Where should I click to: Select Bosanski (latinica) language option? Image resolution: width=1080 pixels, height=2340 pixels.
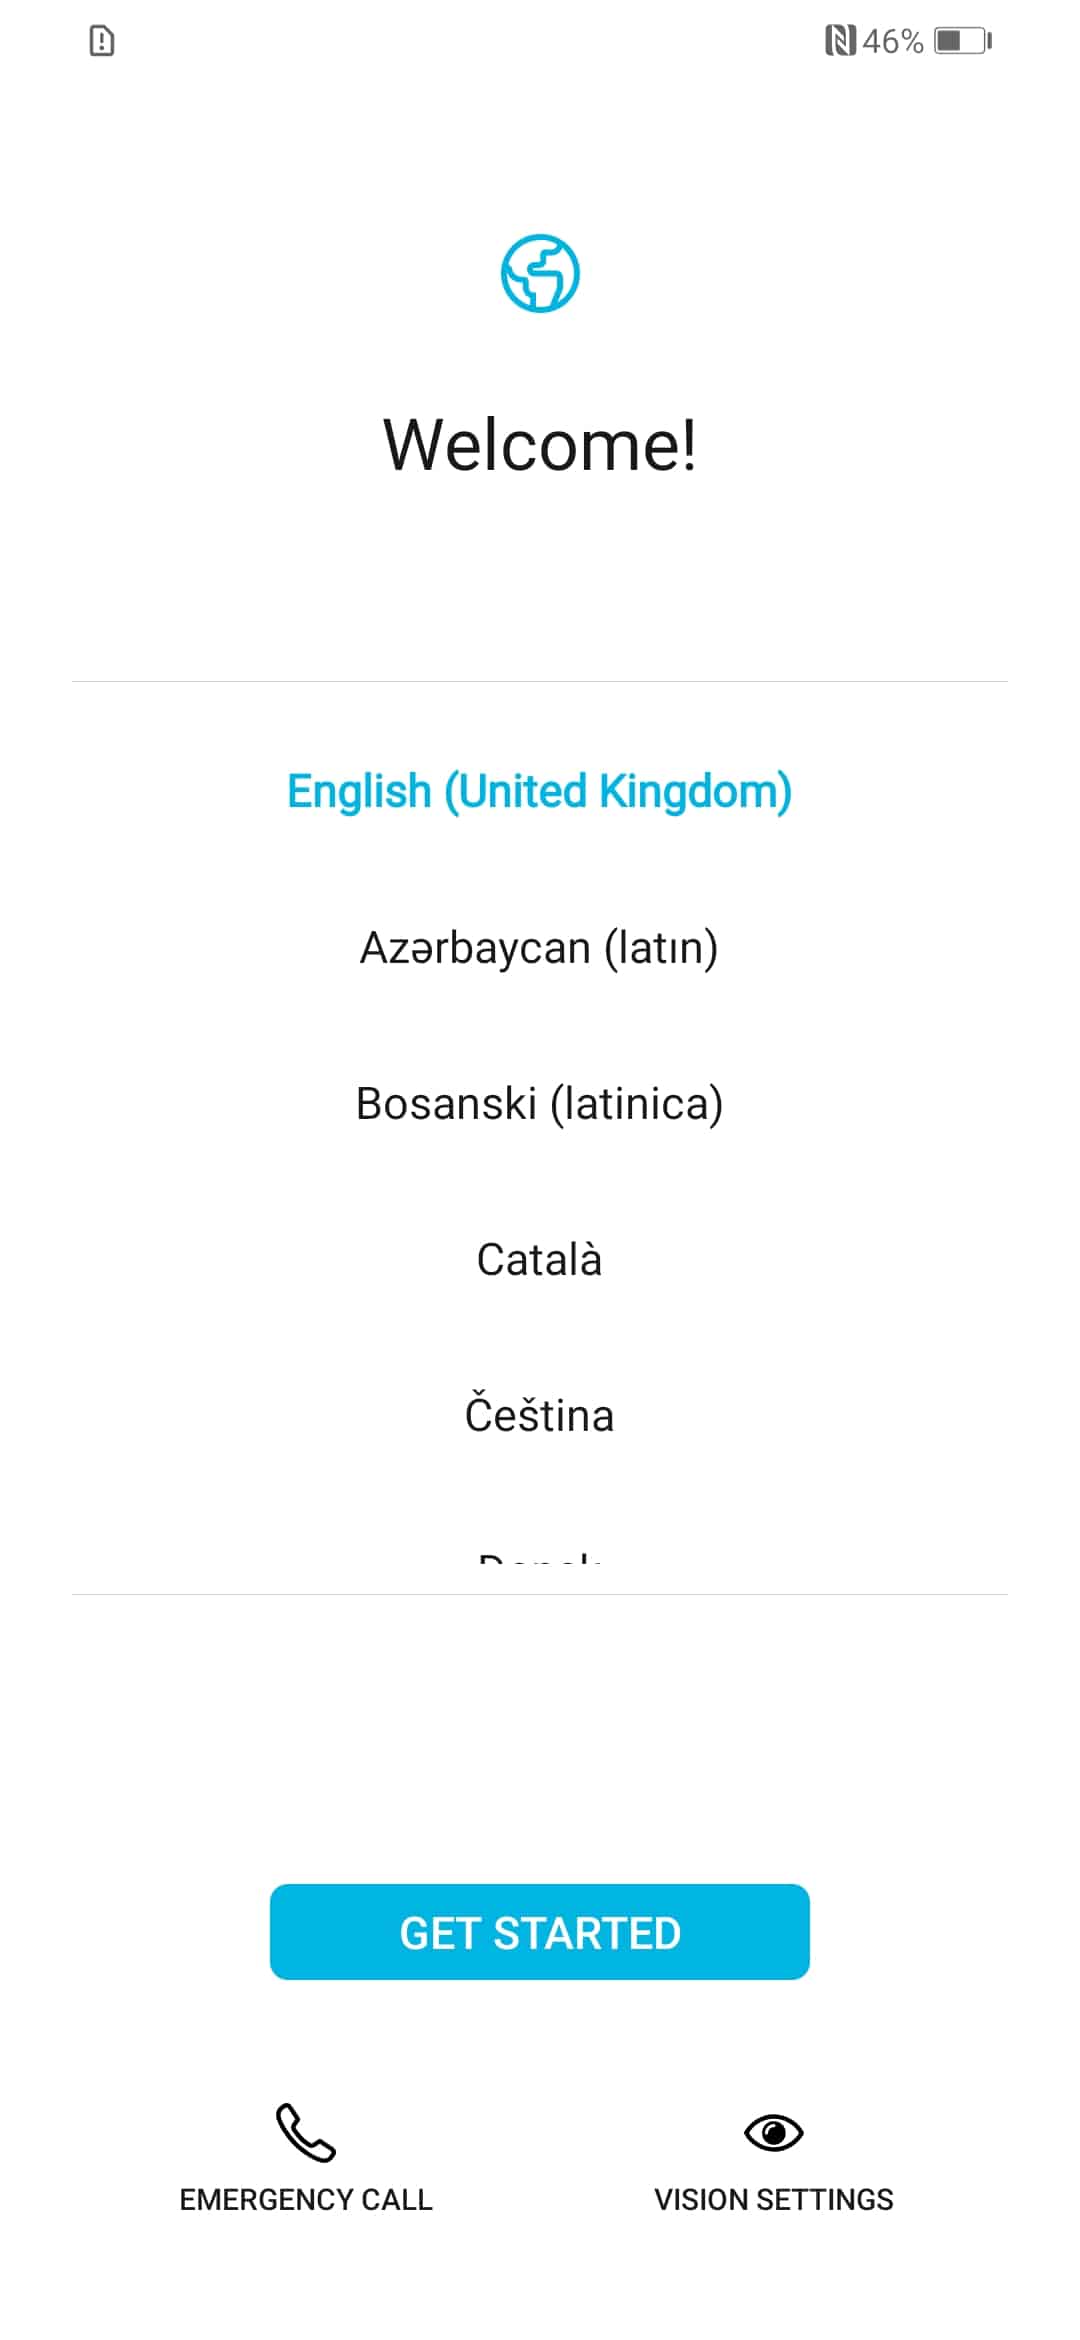[540, 1103]
